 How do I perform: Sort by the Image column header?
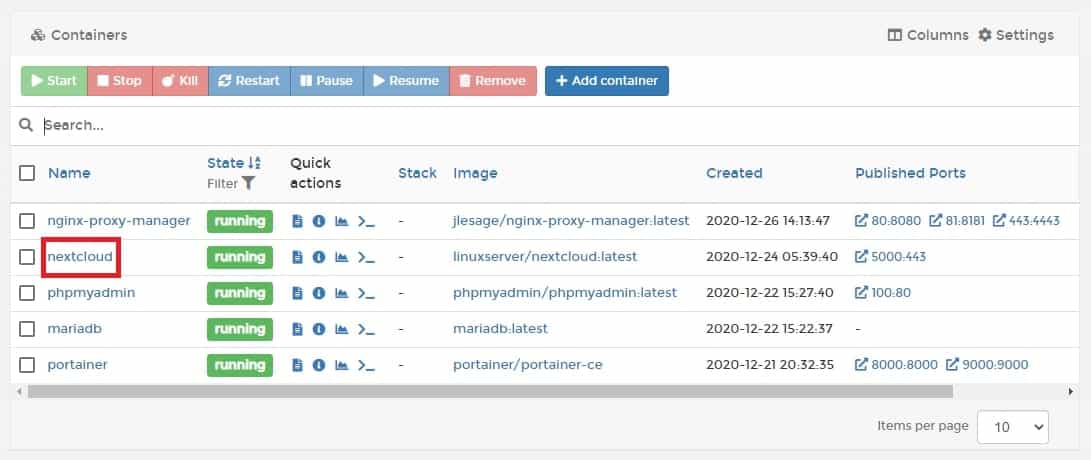(x=475, y=173)
